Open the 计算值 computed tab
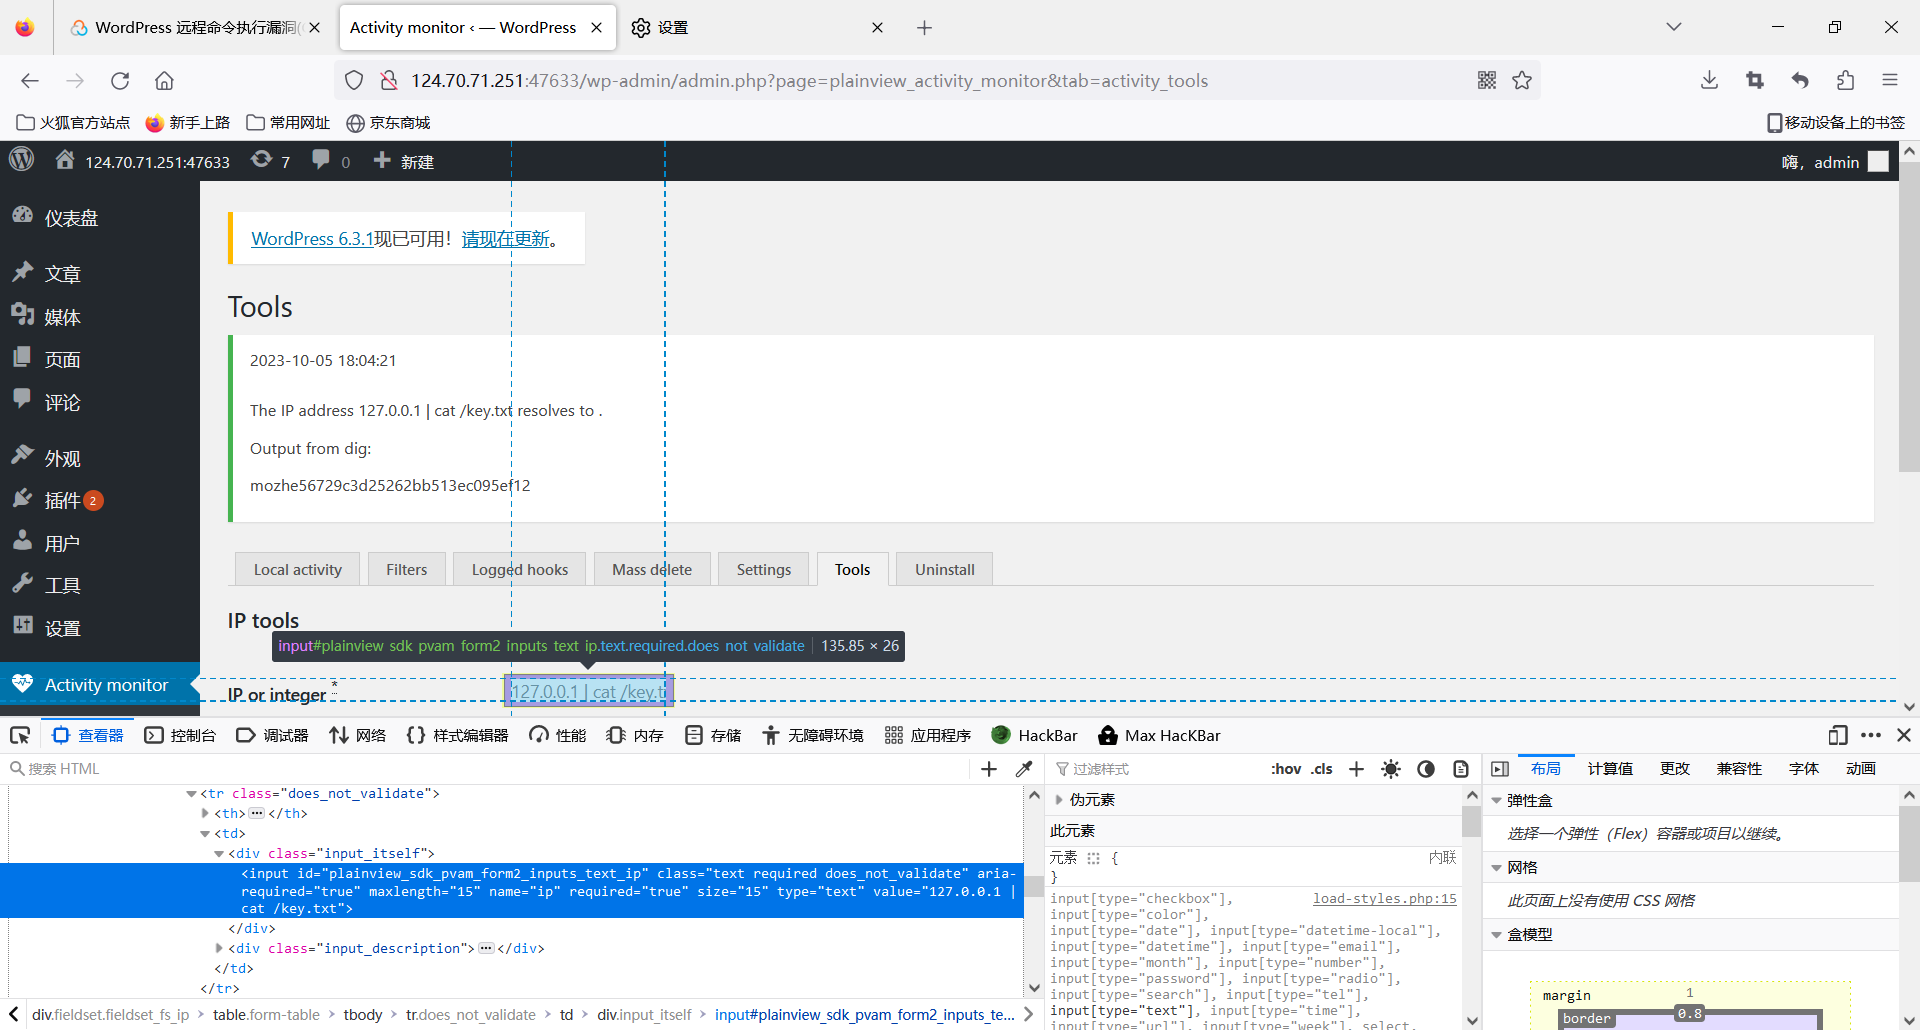 (x=1610, y=769)
